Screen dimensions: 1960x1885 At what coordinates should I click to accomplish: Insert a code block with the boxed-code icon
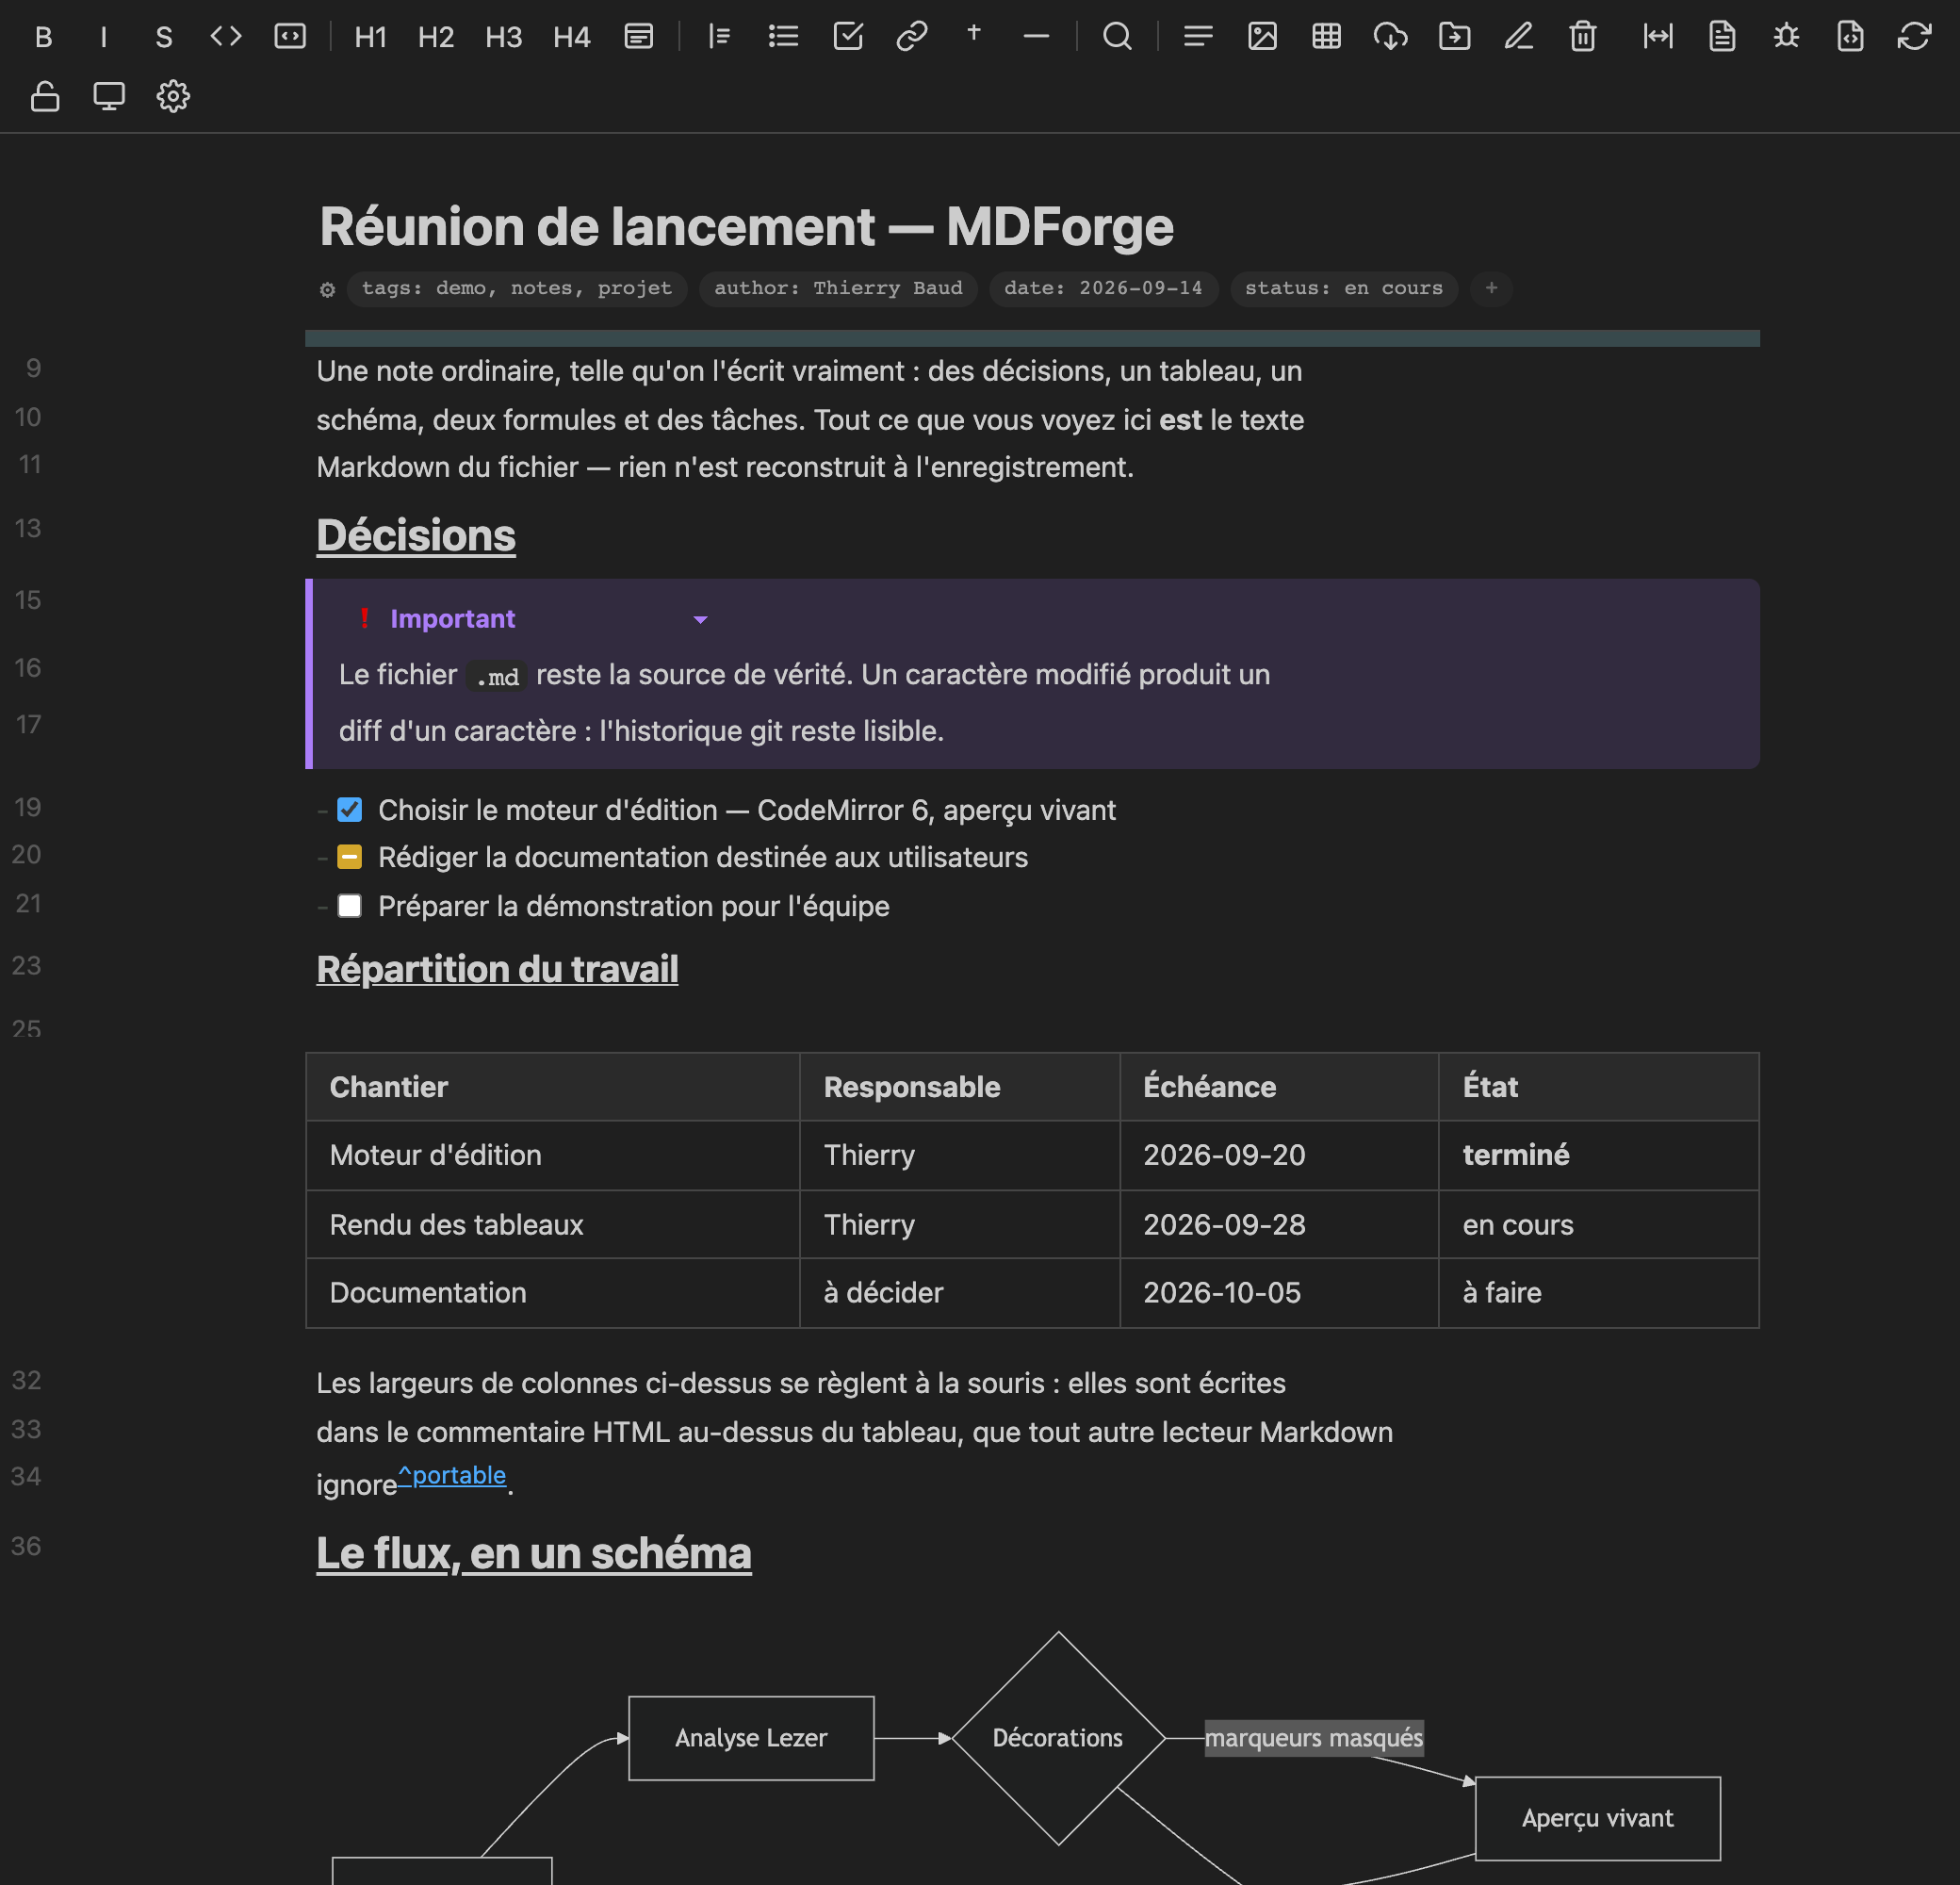290,37
